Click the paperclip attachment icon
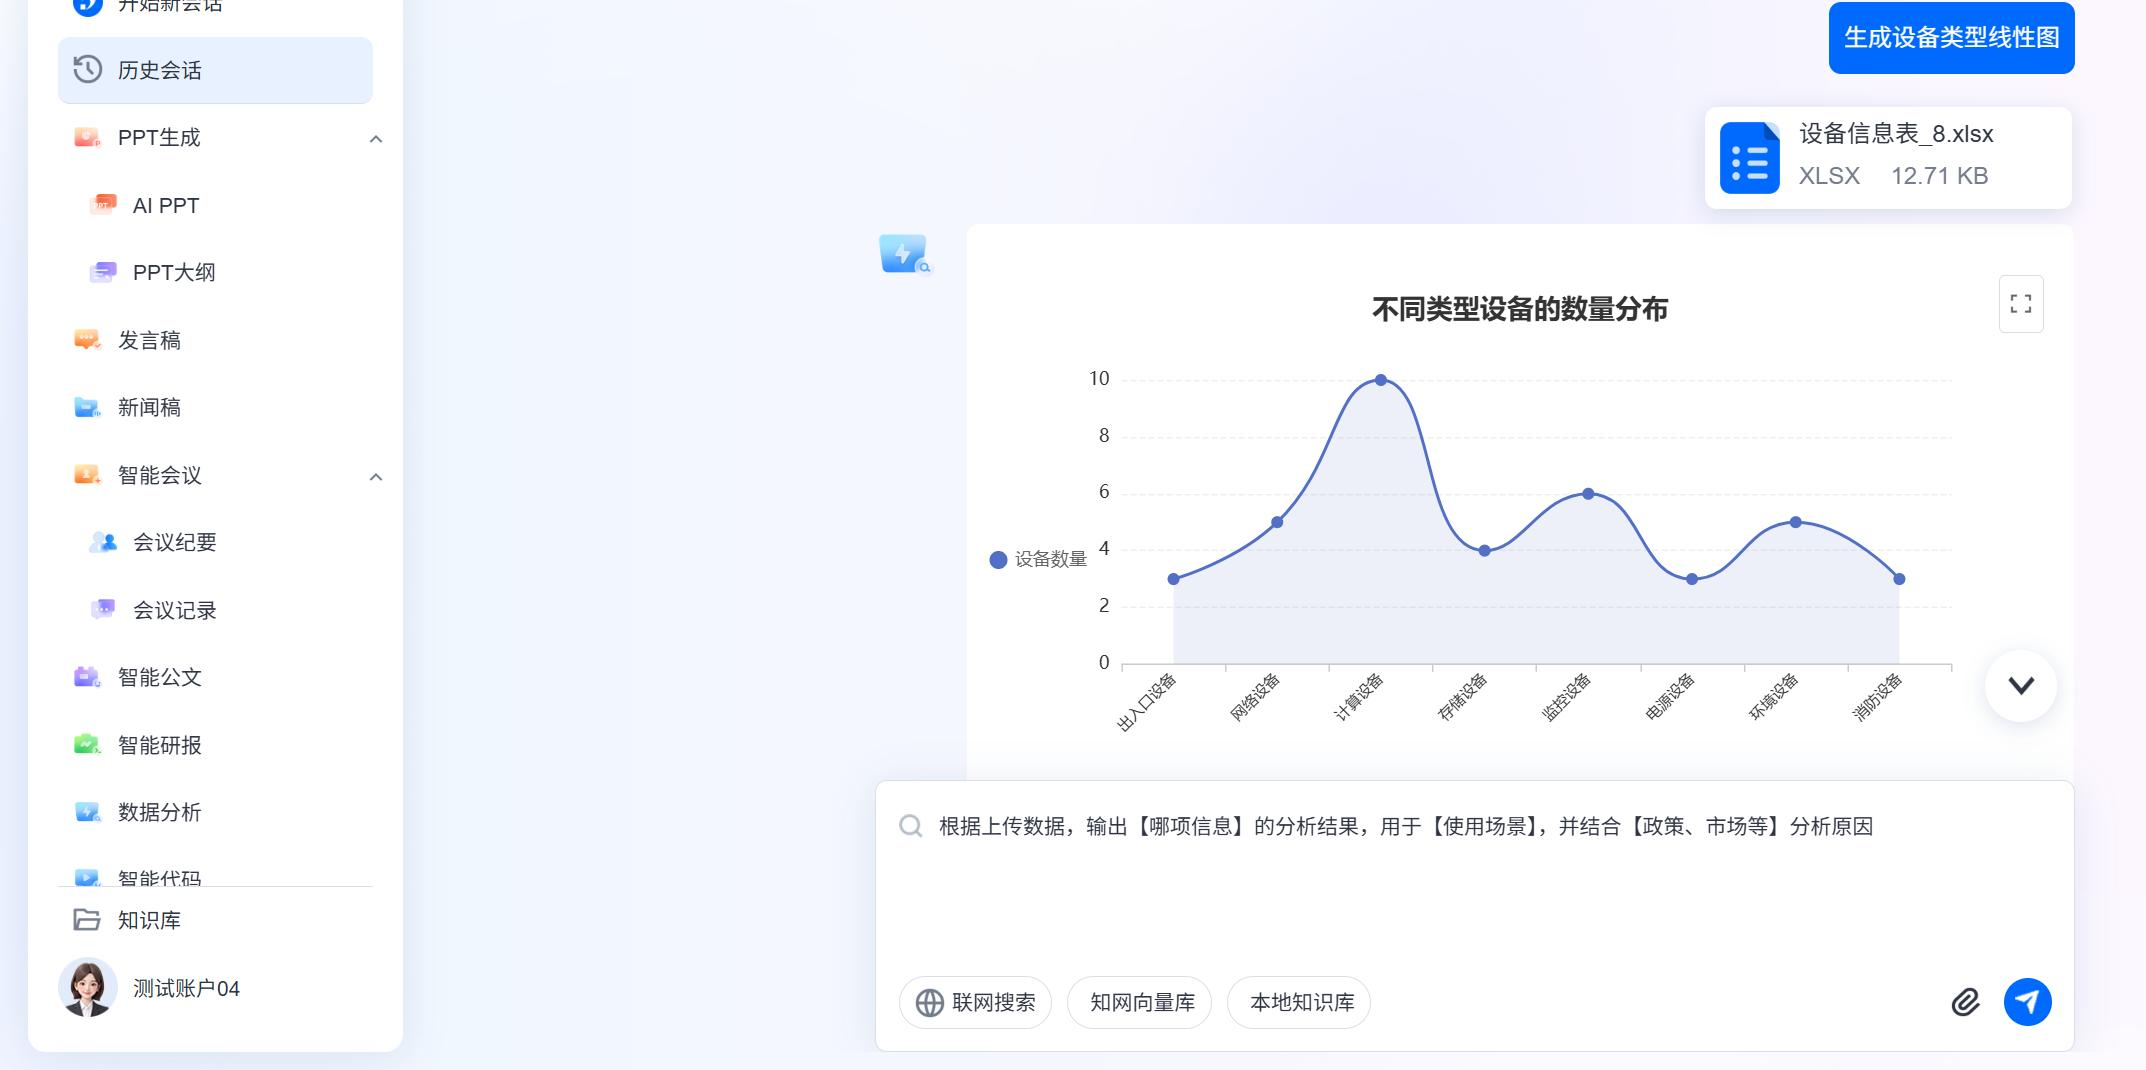 pos(1965,1002)
